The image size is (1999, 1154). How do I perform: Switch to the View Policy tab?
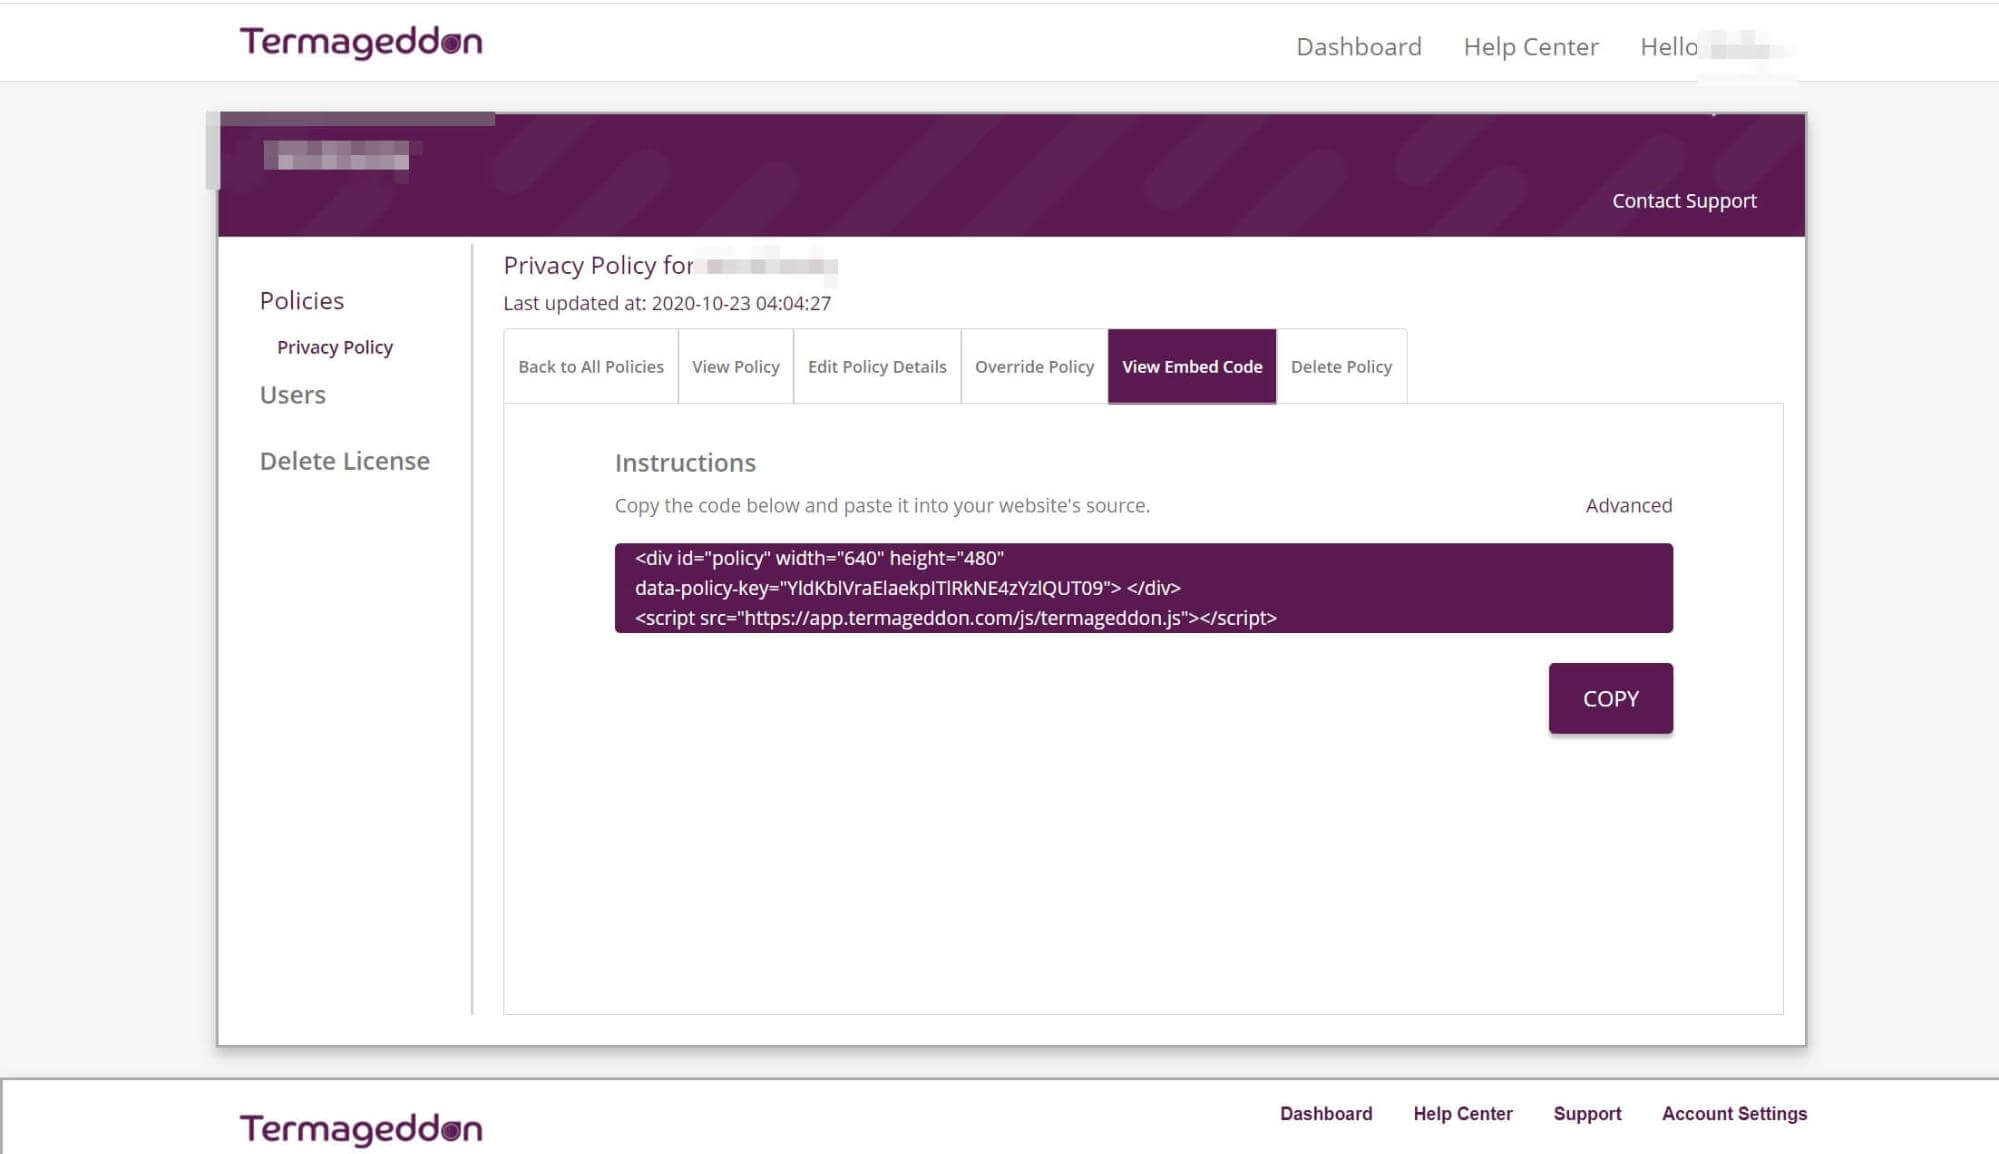(736, 366)
